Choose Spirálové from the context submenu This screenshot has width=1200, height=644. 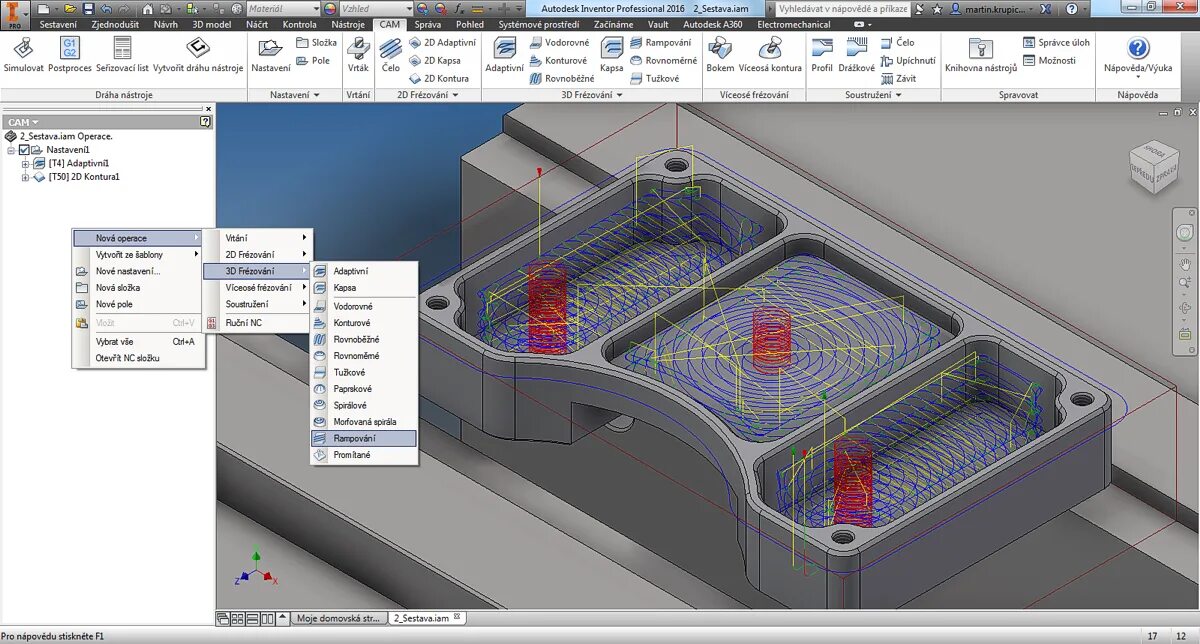pos(363,405)
